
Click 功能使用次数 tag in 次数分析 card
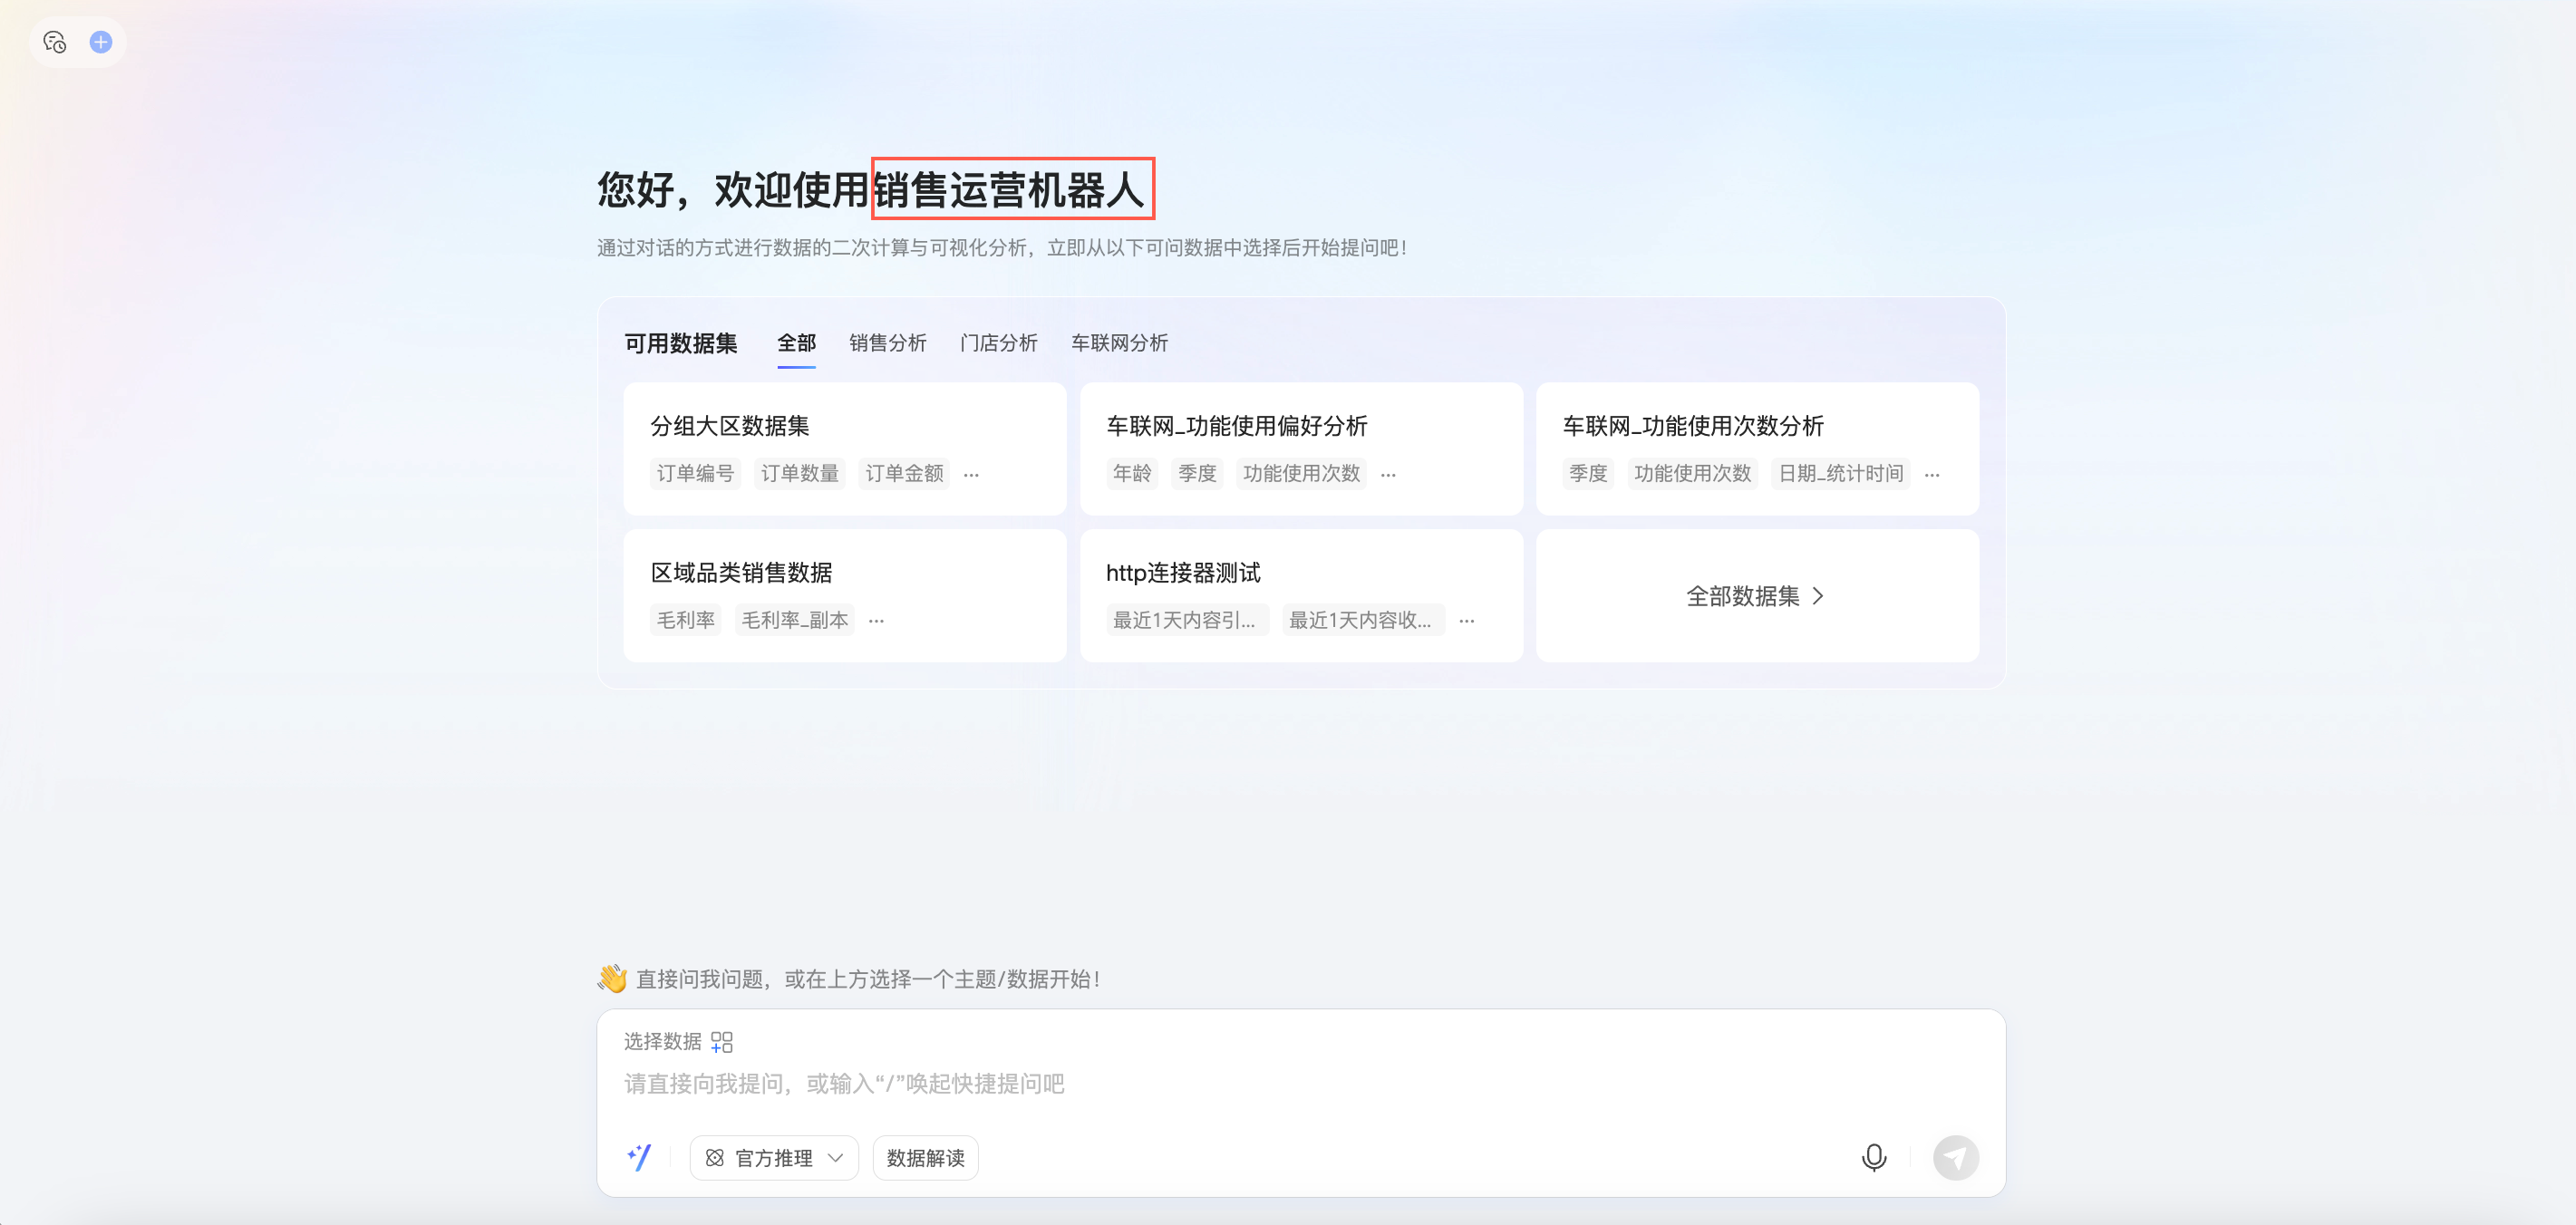pos(1692,473)
